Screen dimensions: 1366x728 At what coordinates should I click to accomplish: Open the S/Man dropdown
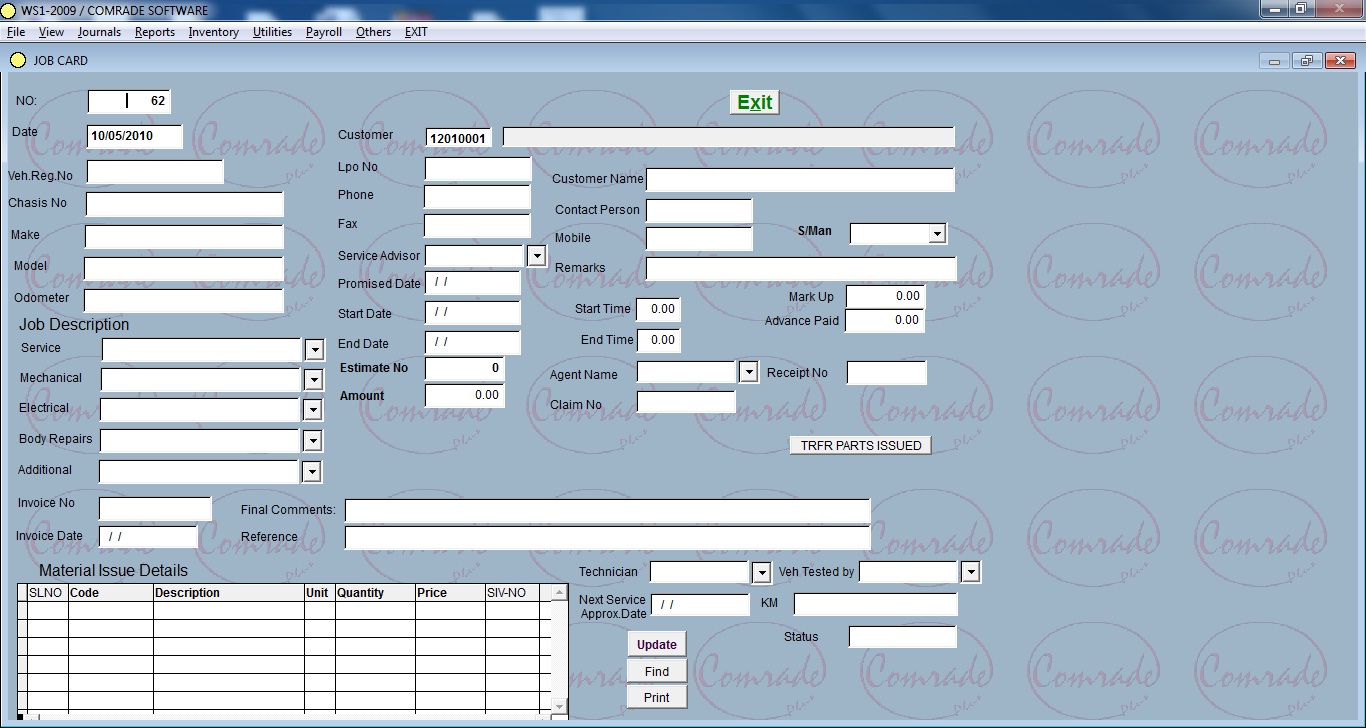937,234
